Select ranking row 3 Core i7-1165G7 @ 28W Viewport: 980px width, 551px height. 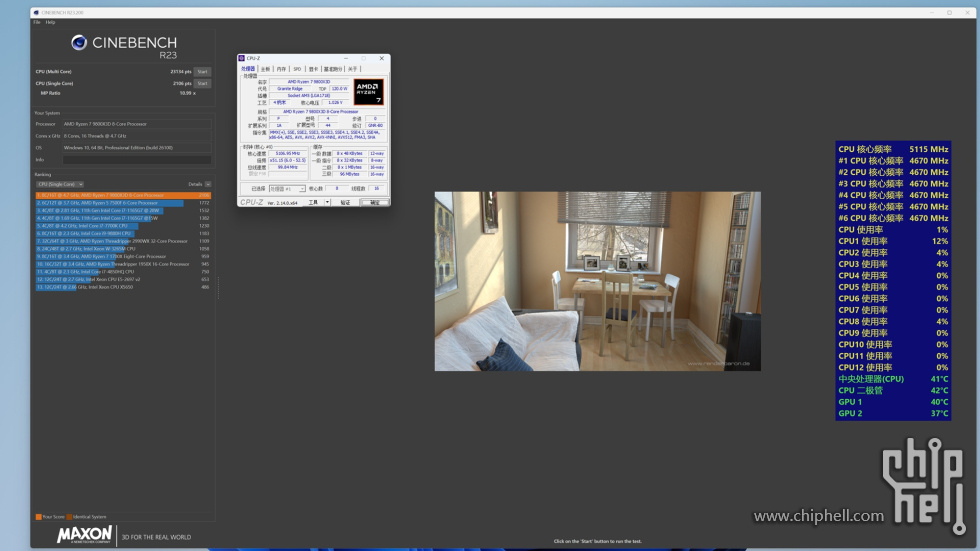(x=123, y=211)
